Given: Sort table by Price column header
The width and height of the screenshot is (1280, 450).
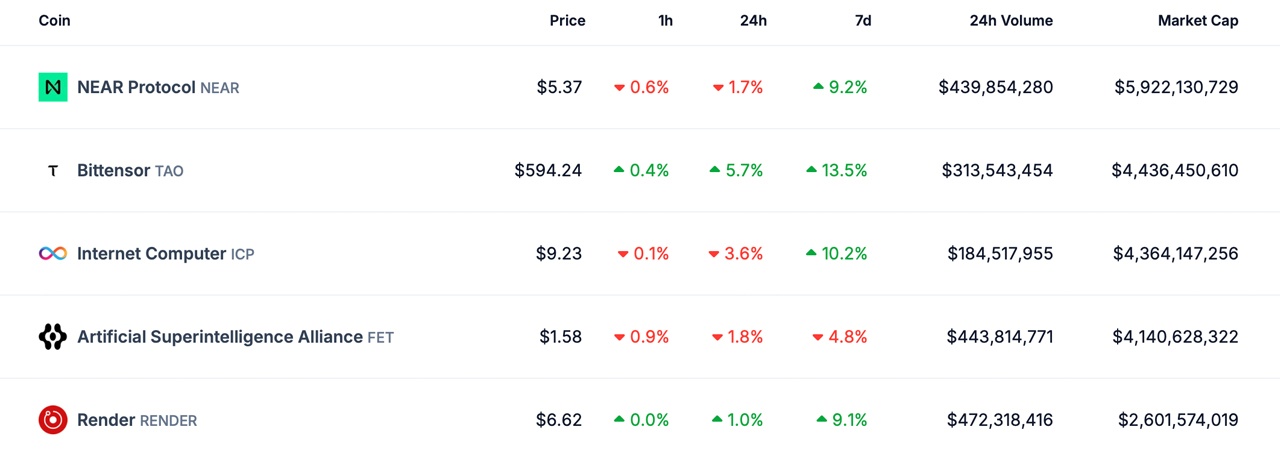Looking at the screenshot, I should [567, 21].
